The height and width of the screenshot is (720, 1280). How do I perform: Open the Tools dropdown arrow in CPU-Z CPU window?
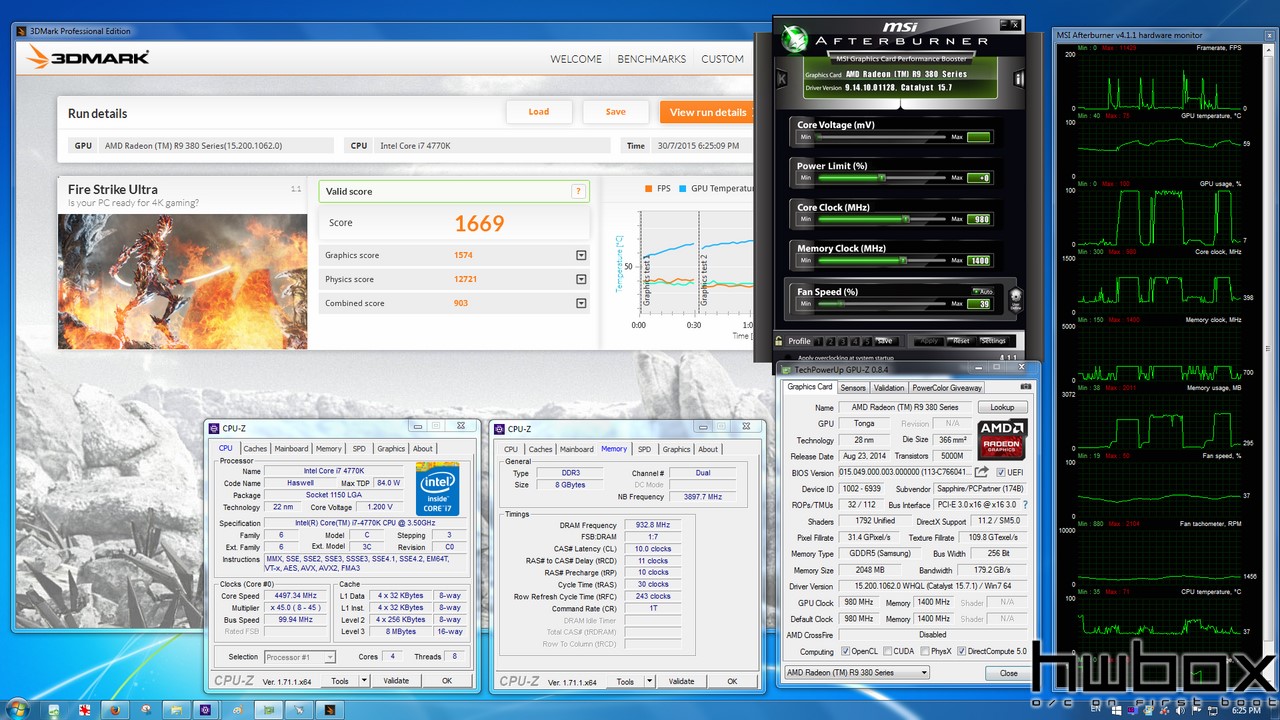[x=363, y=681]
